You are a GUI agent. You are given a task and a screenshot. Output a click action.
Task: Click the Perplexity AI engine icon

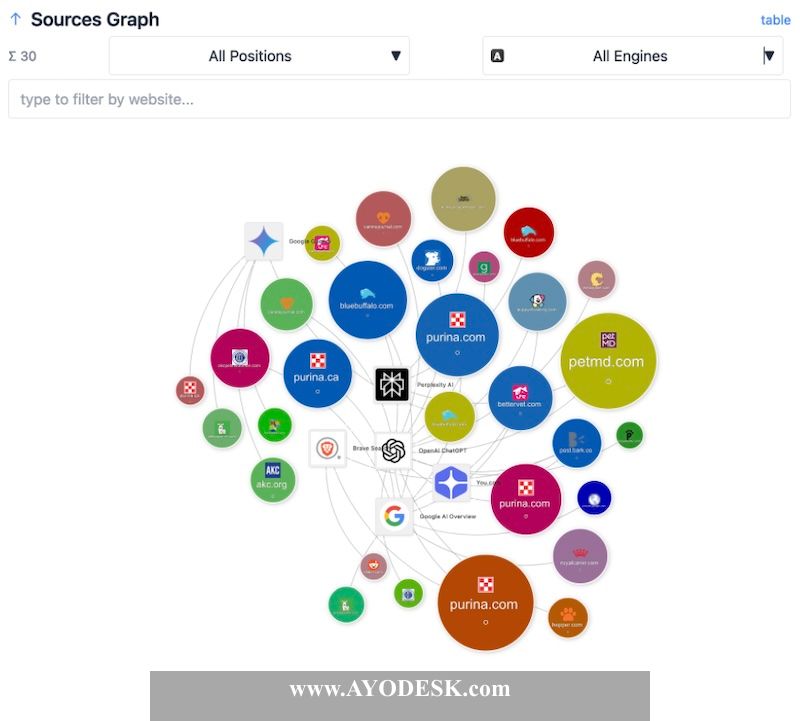point(392,384)
